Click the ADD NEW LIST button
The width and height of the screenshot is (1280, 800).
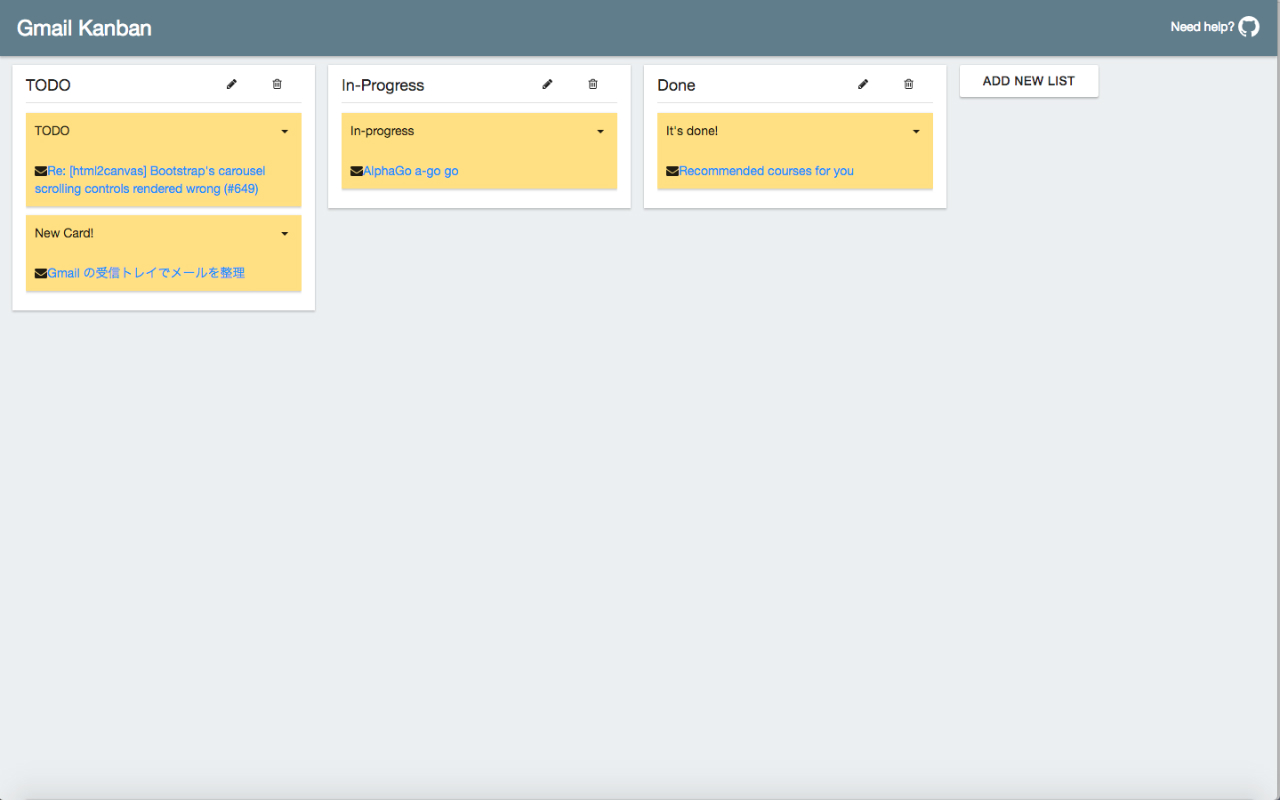coord(1029,81)
